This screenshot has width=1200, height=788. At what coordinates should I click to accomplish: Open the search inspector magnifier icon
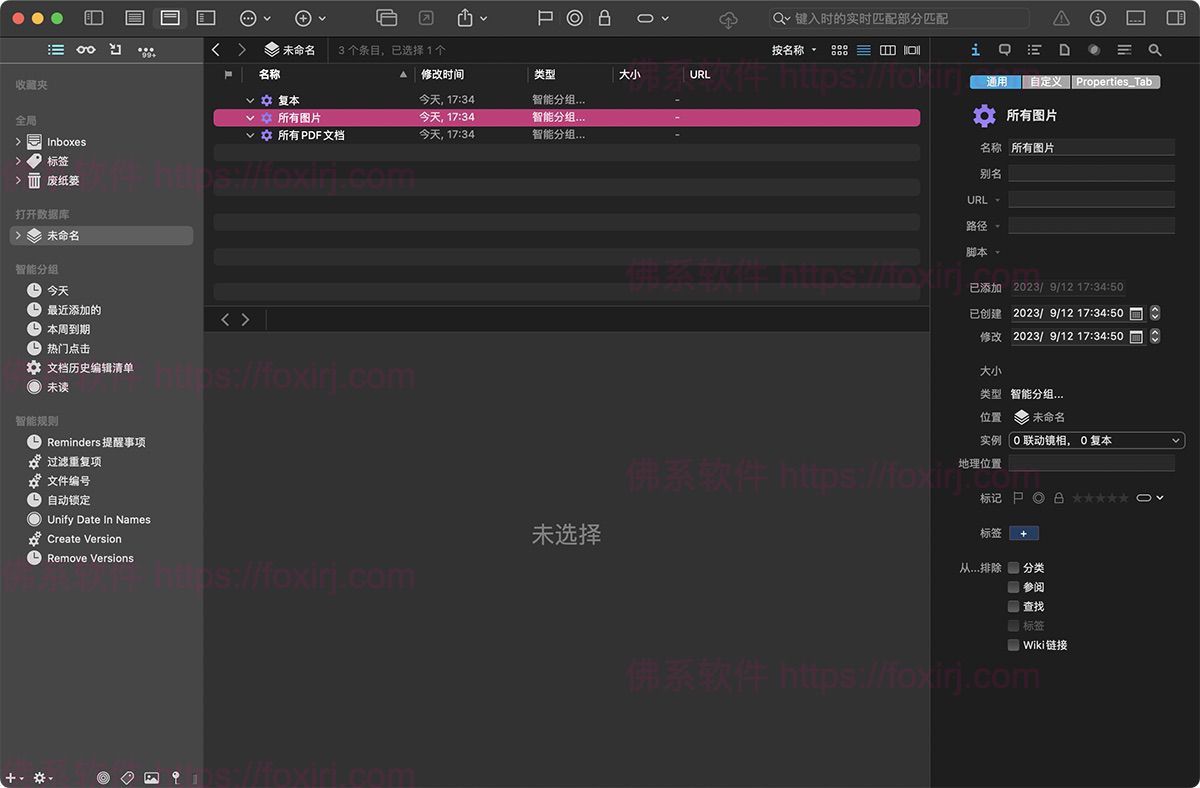[x=1155, y=50]
